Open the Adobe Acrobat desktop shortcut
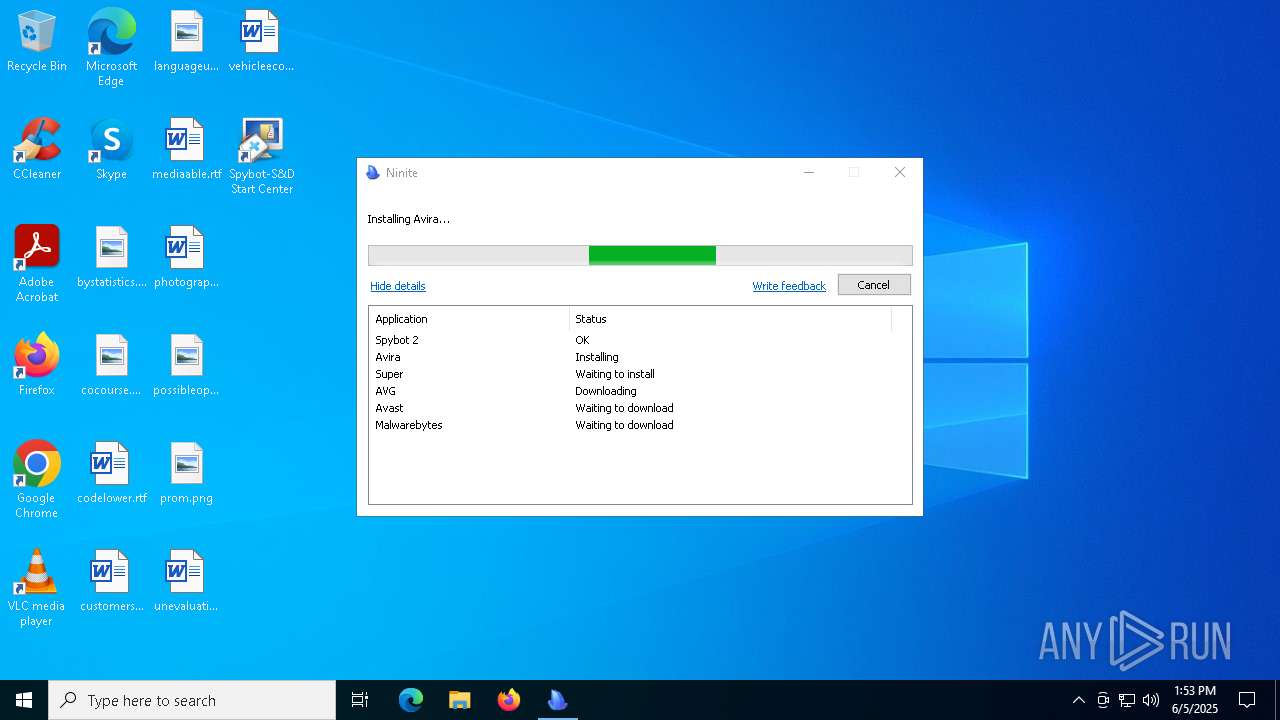The image size is (1280, 720). (37, 265)
